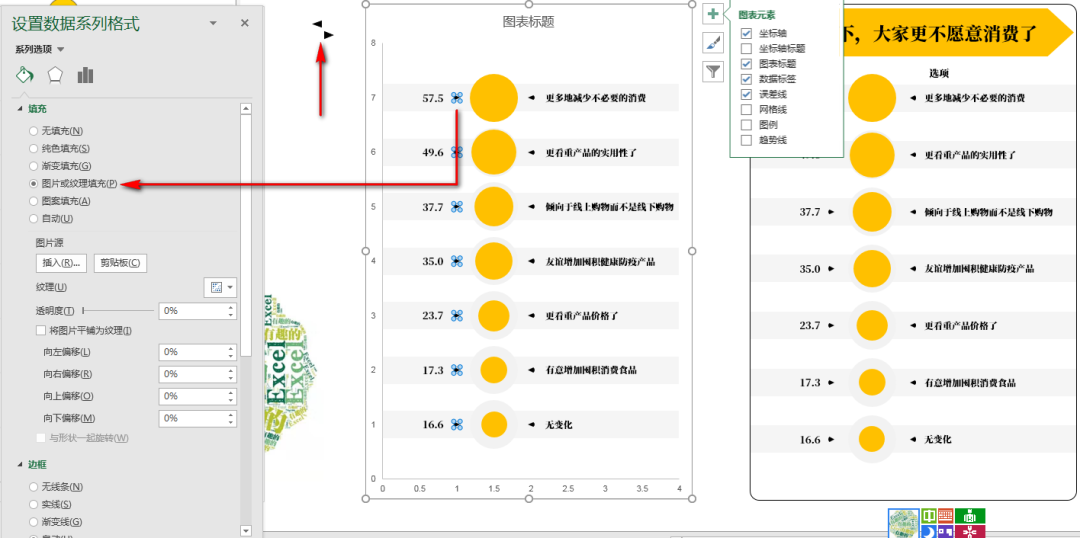1080x538 pixels.
Task: Check 图例 in chart elements
Action: click(746, 125)
